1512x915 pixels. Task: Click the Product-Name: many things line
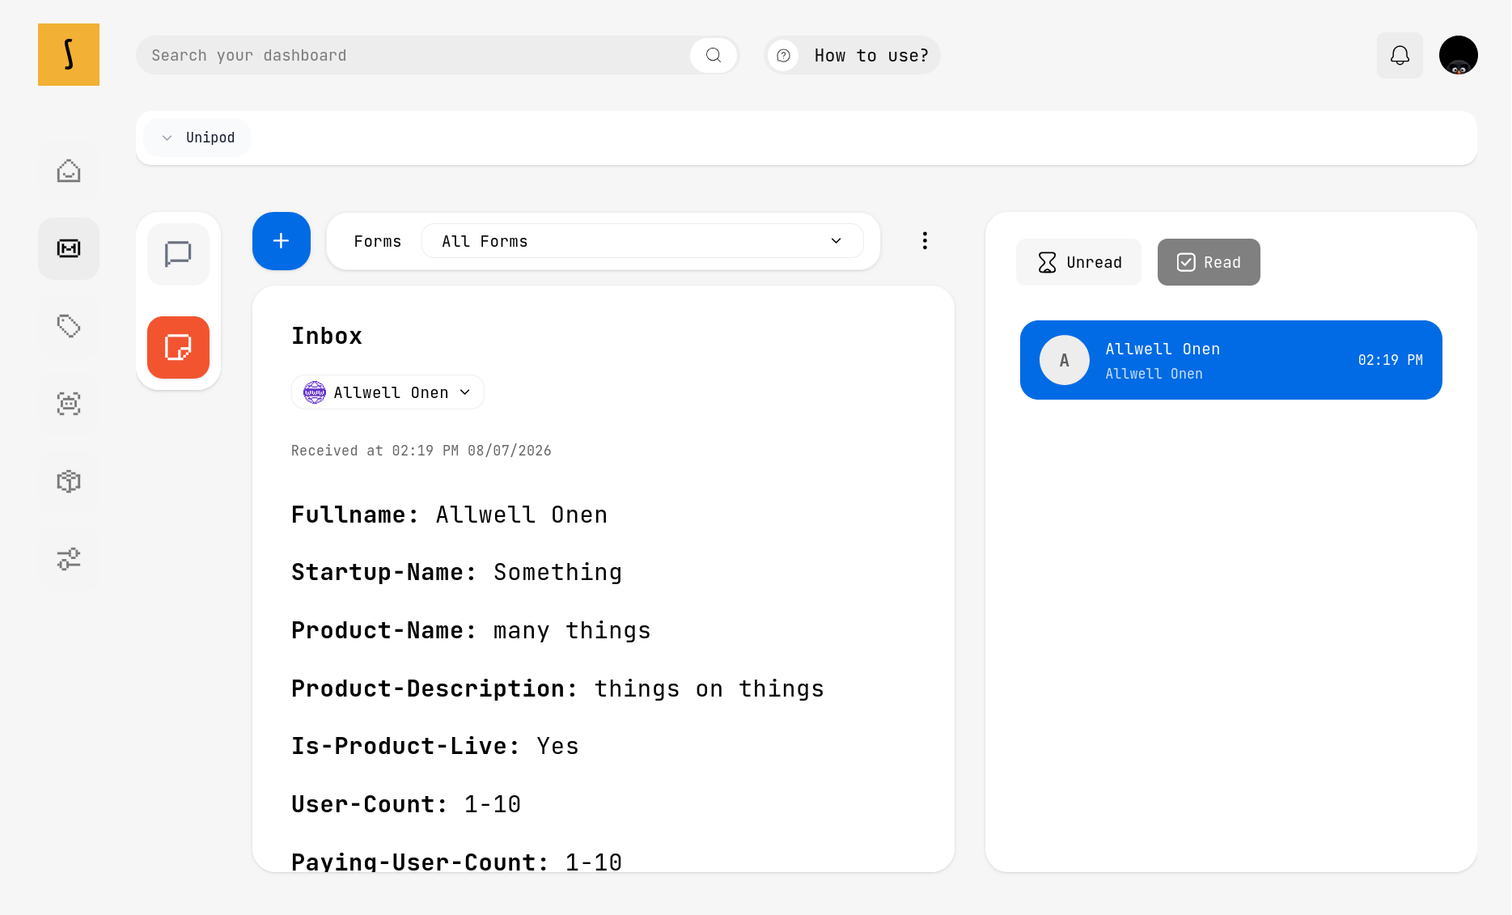471,631
